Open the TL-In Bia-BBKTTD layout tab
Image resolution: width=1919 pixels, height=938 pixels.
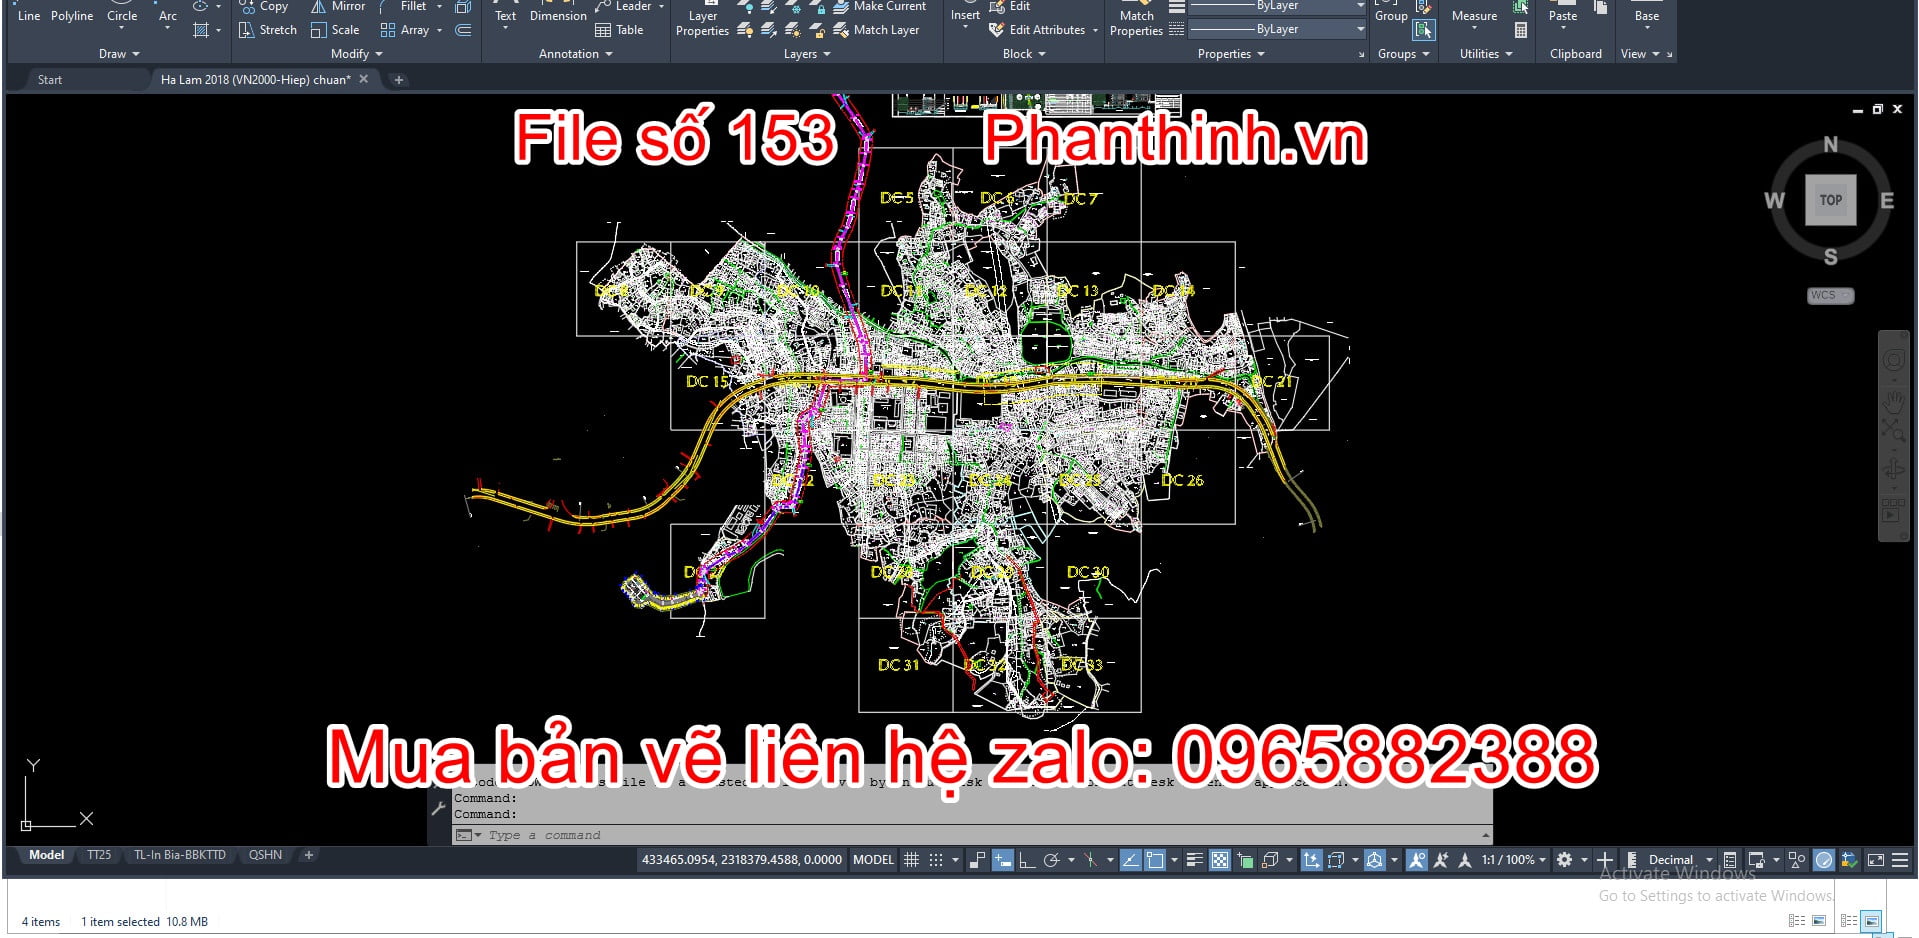click(180, 855)
